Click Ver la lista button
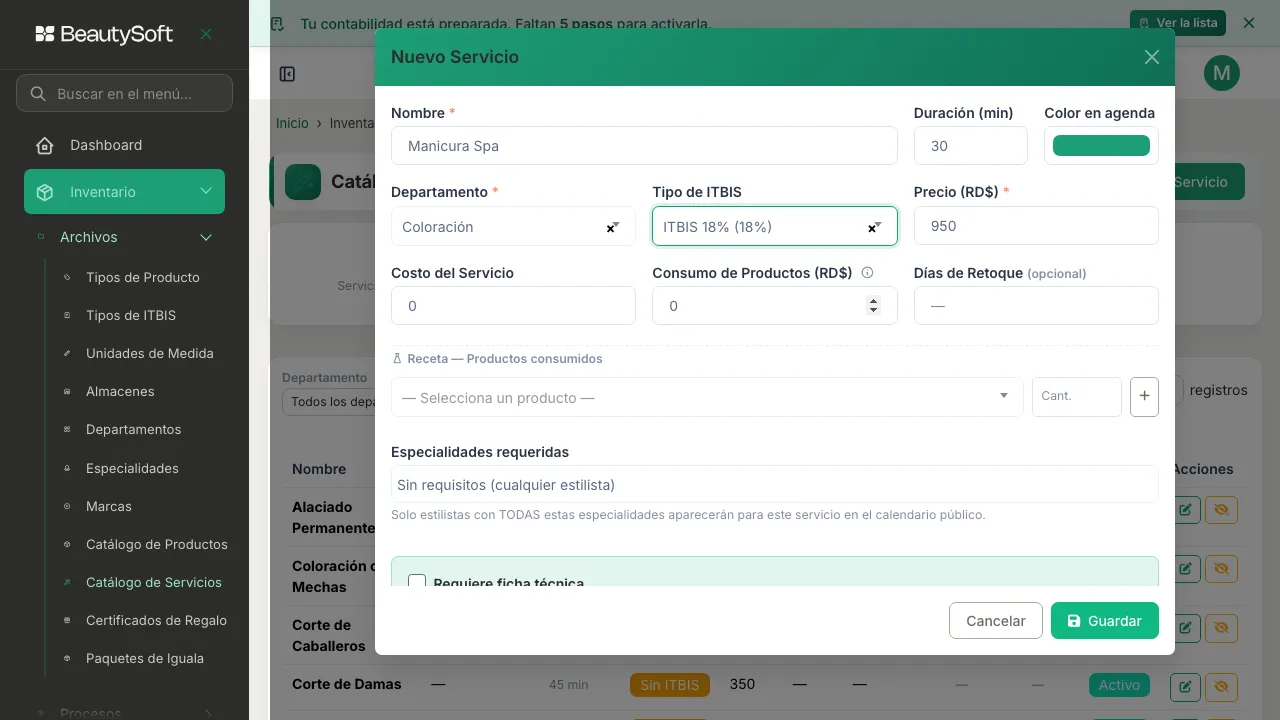Screen dimensions: 1280x720 [x=1177, y=22]
